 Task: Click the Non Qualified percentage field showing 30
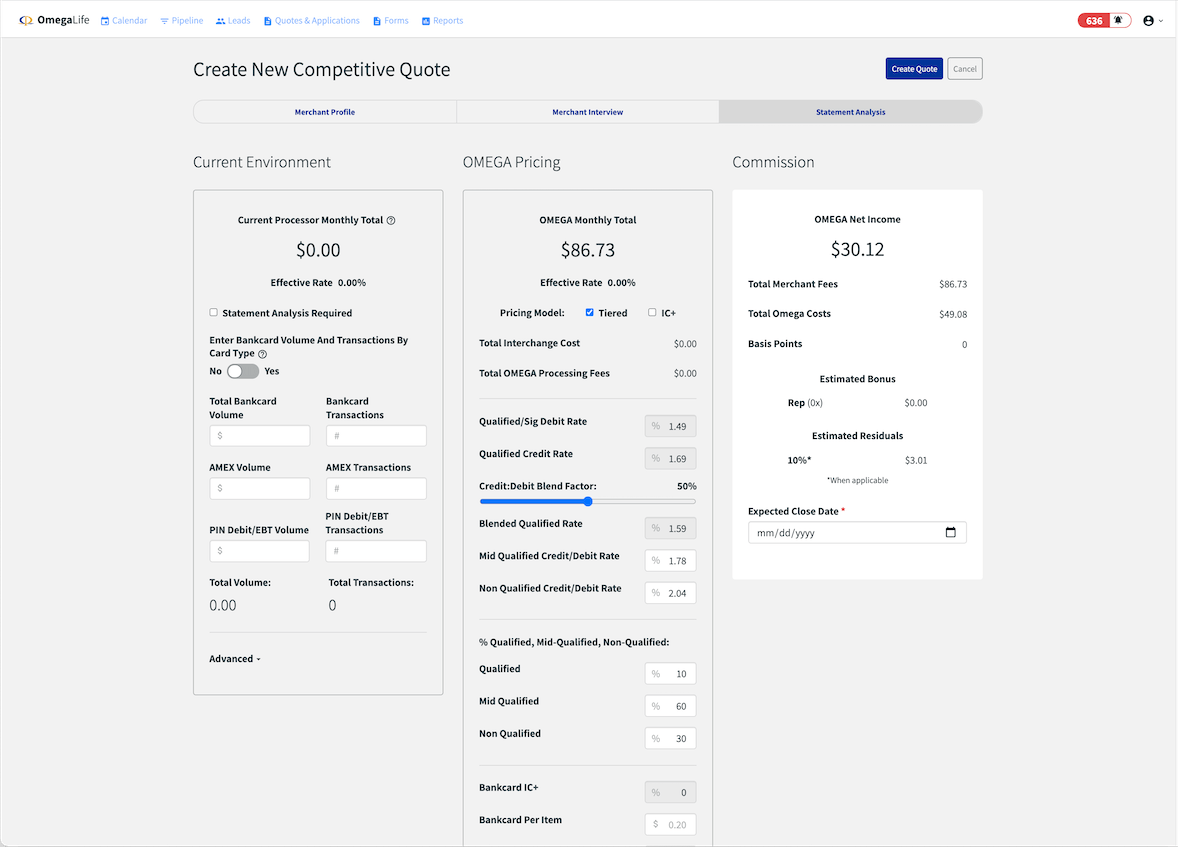click(670, 738)
